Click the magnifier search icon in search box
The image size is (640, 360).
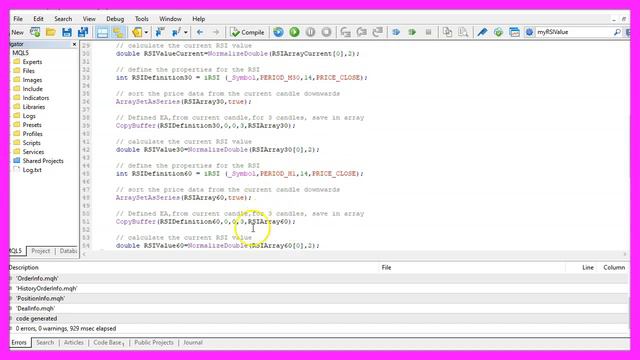617,32
